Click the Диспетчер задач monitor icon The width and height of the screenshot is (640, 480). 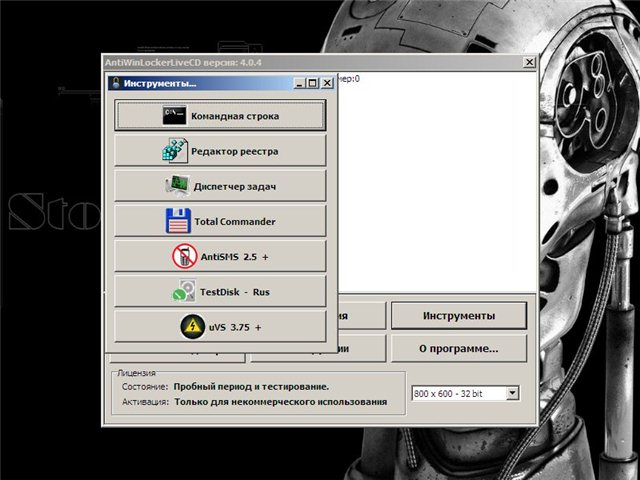point(177,186)
